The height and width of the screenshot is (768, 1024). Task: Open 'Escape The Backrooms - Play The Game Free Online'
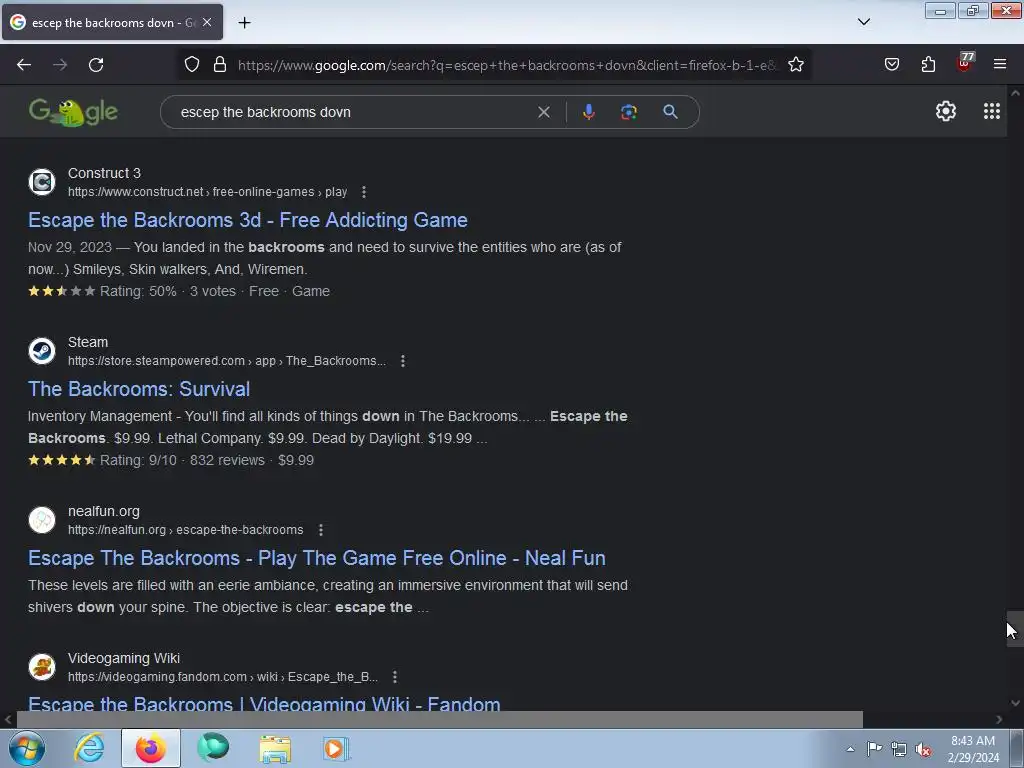(x=317, y=558)
